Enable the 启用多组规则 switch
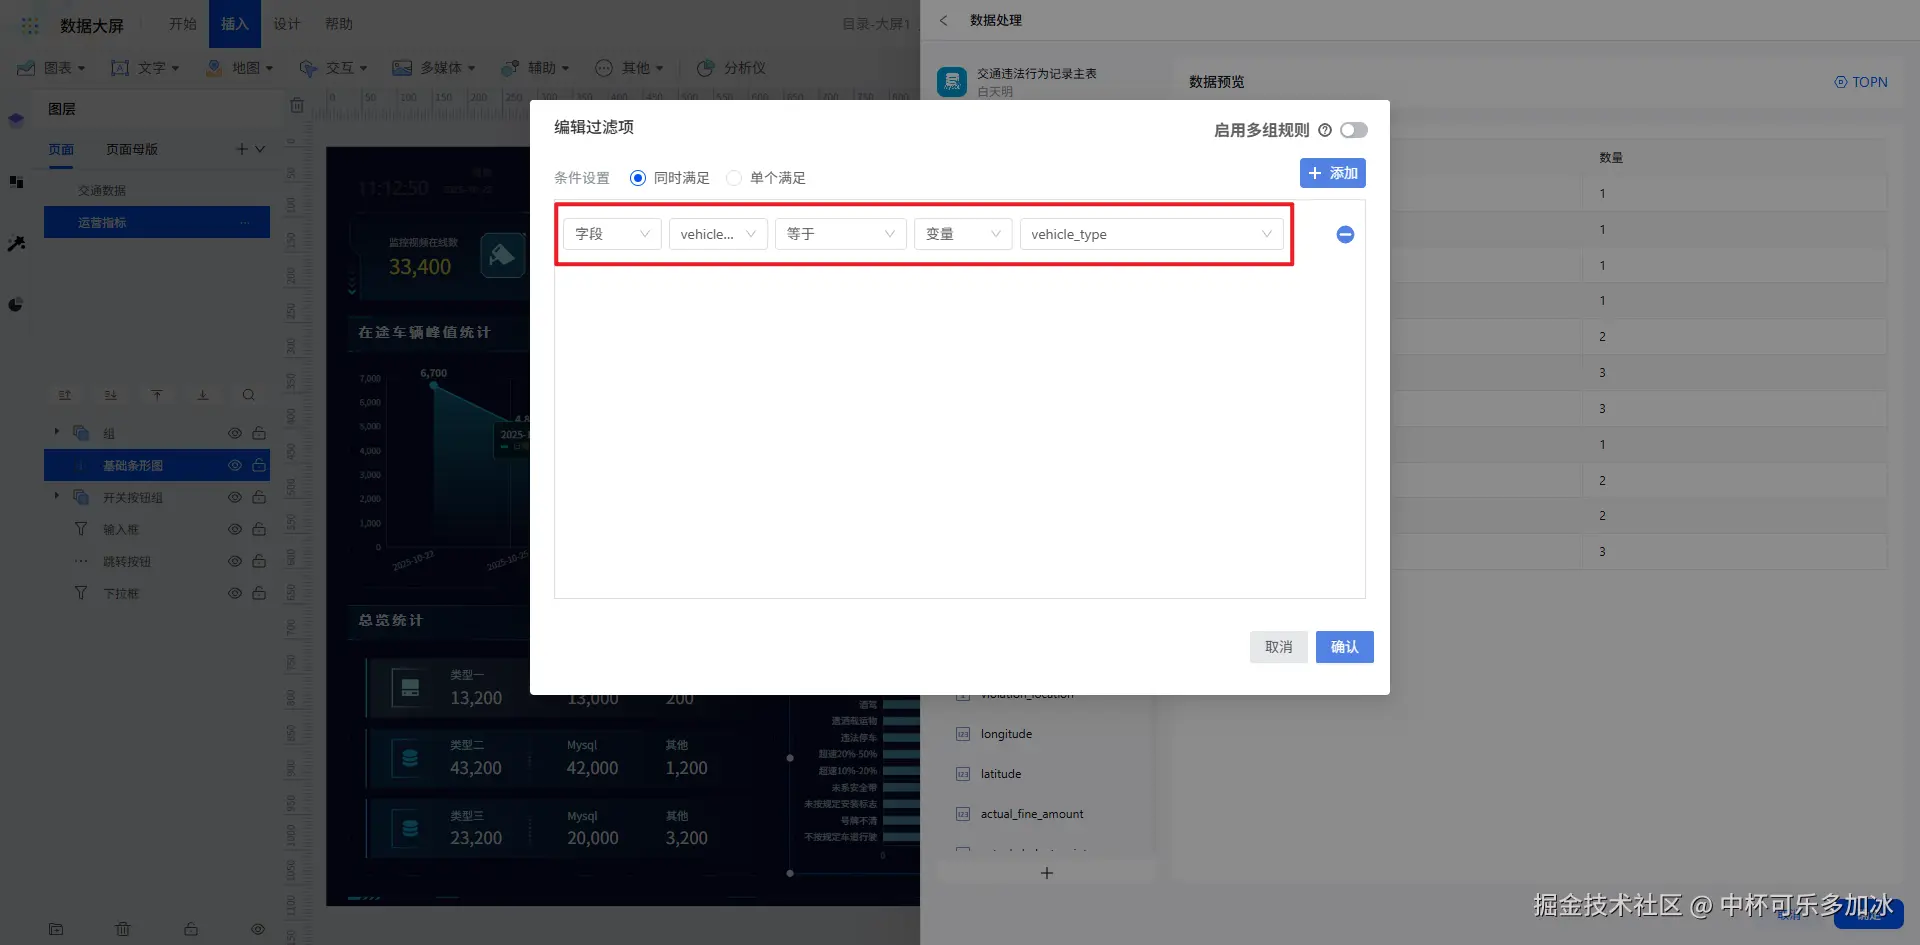The image size is (1920, 945). coord(1354,130)
